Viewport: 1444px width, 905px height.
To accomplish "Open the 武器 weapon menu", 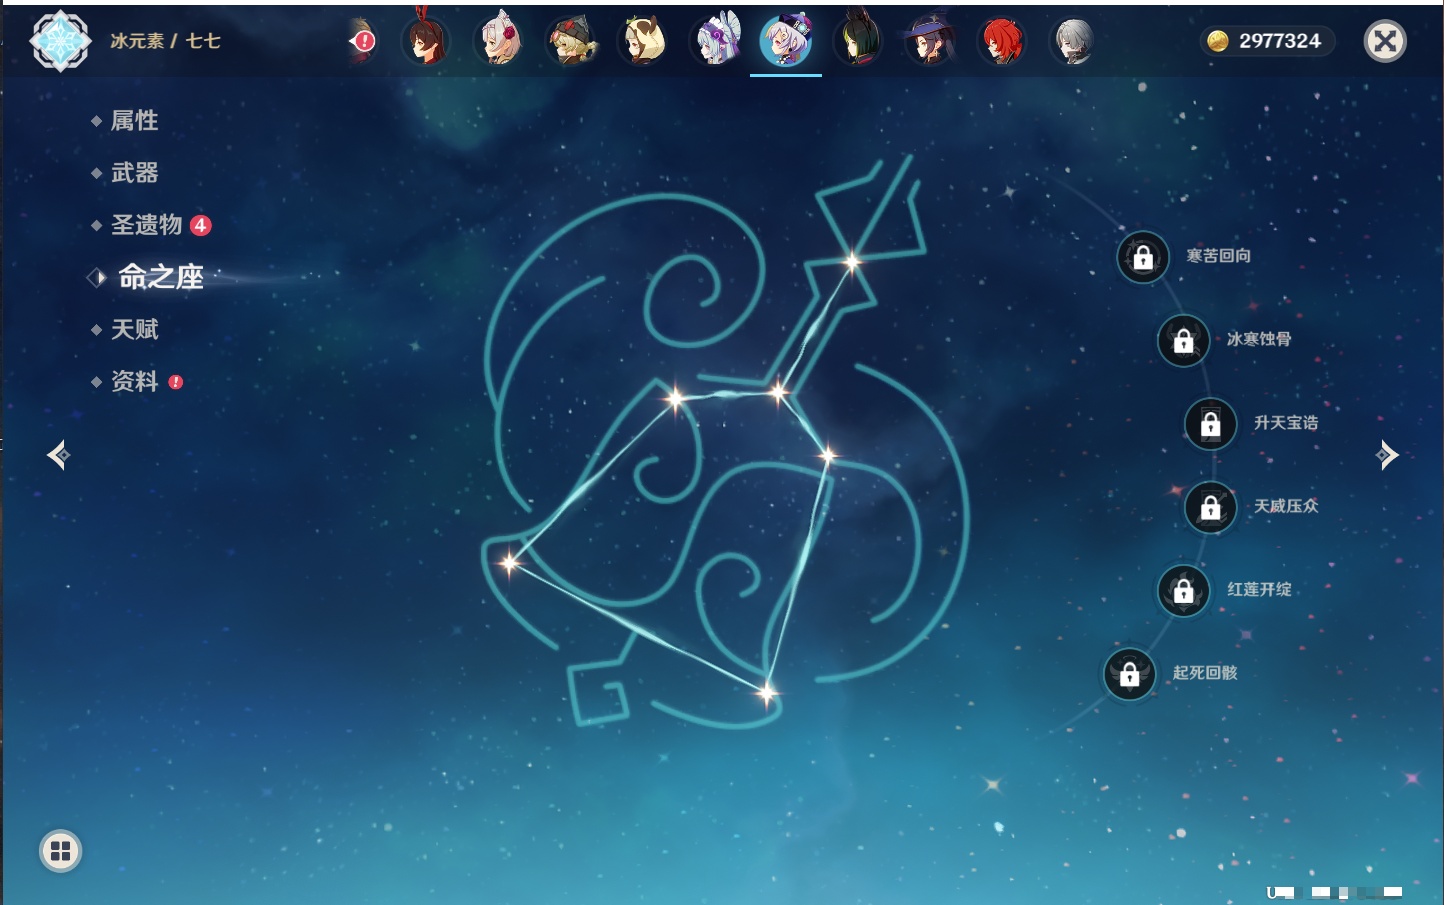I will [134, 173].
